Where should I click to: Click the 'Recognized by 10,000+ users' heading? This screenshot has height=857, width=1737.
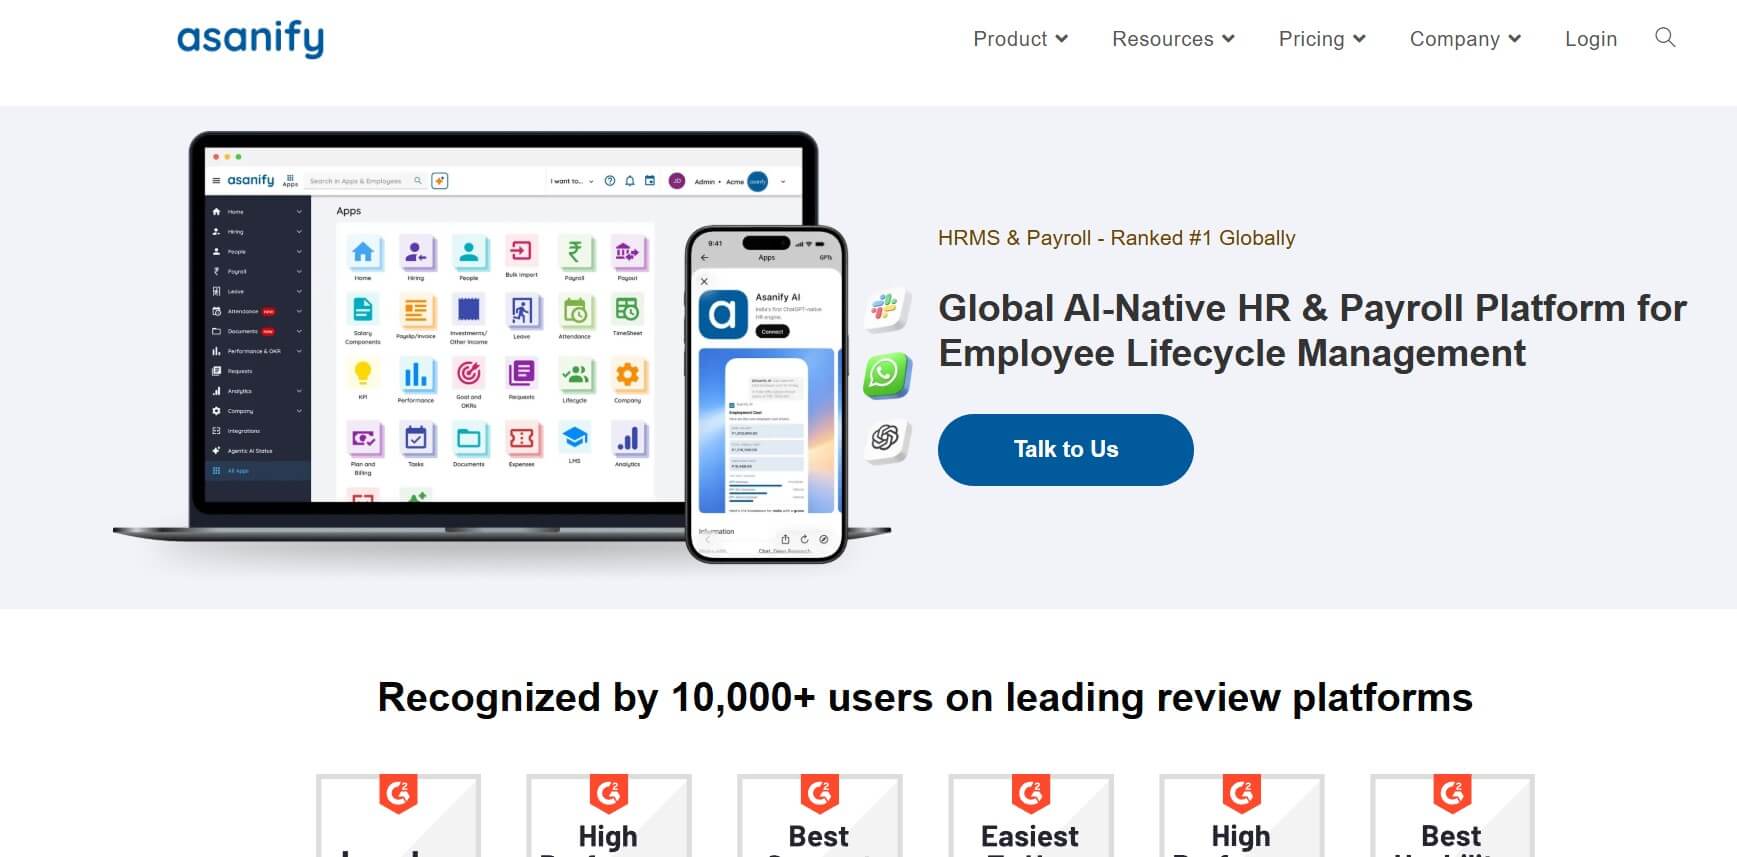point(925,697)
